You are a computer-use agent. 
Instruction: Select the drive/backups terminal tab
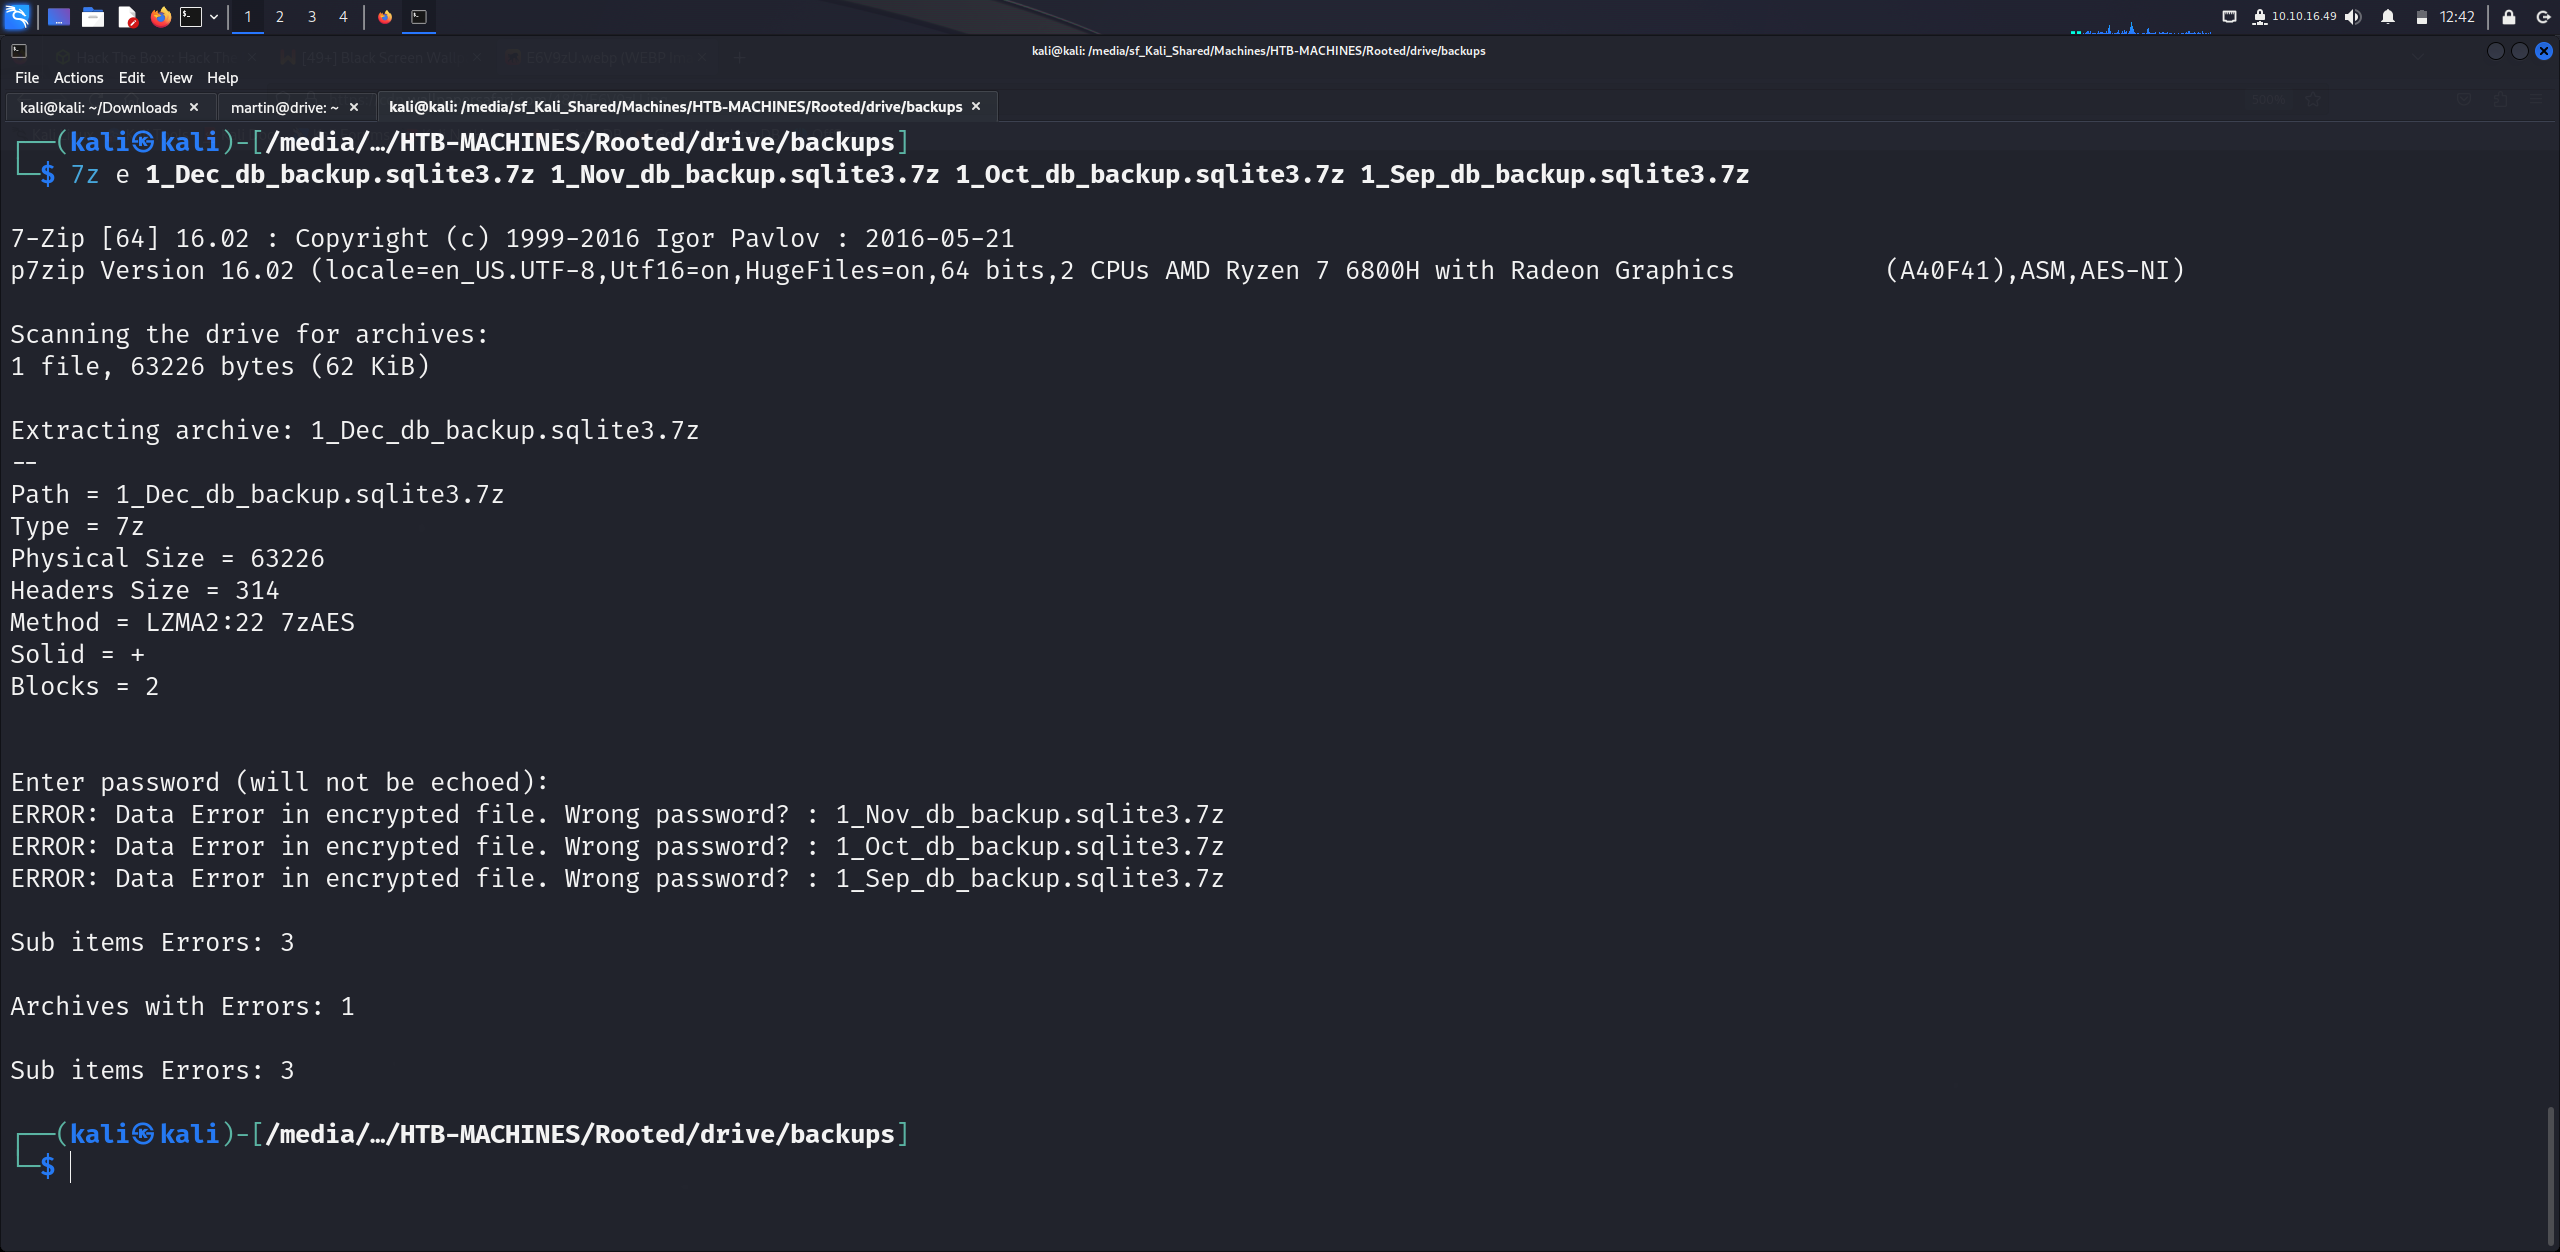click(x=675, y=107)
